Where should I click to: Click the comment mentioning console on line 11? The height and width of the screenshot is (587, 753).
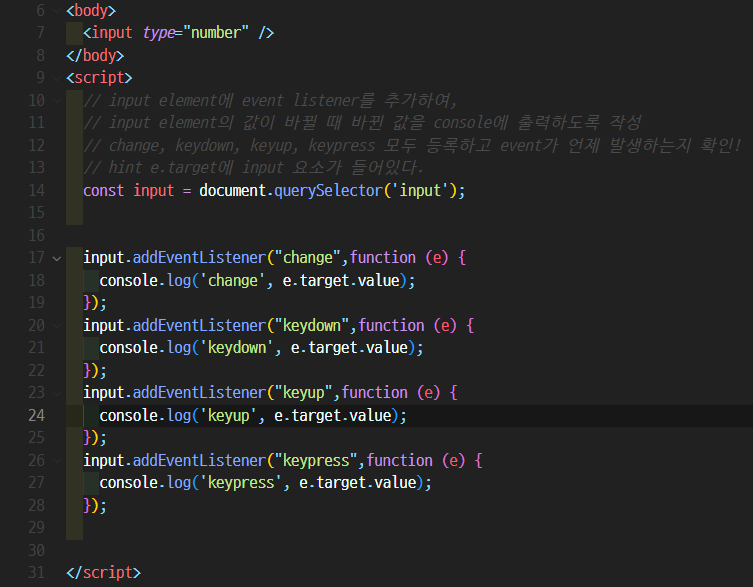(x=362, y=123)
